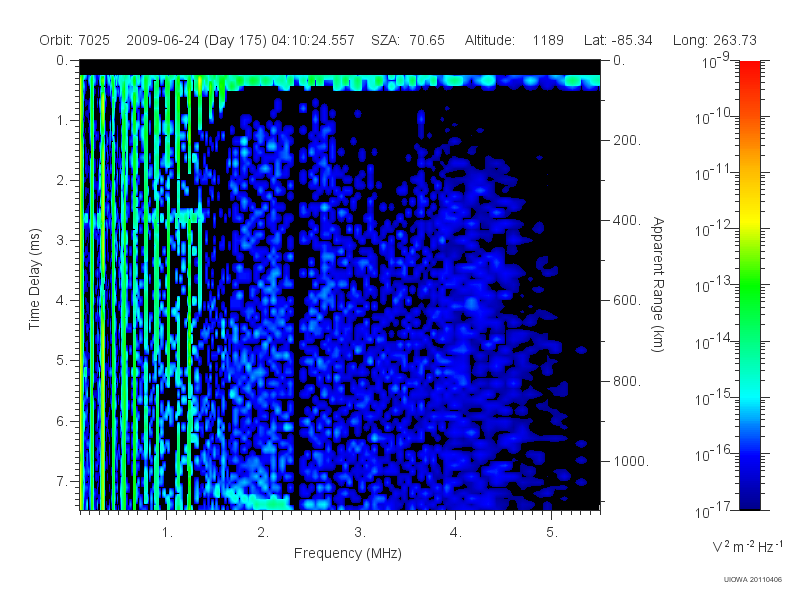Click the color-scale unit label 'V² m⁻² Hz⁻¹'
Viewport: 800px width, 600px height.
(747, 546)
